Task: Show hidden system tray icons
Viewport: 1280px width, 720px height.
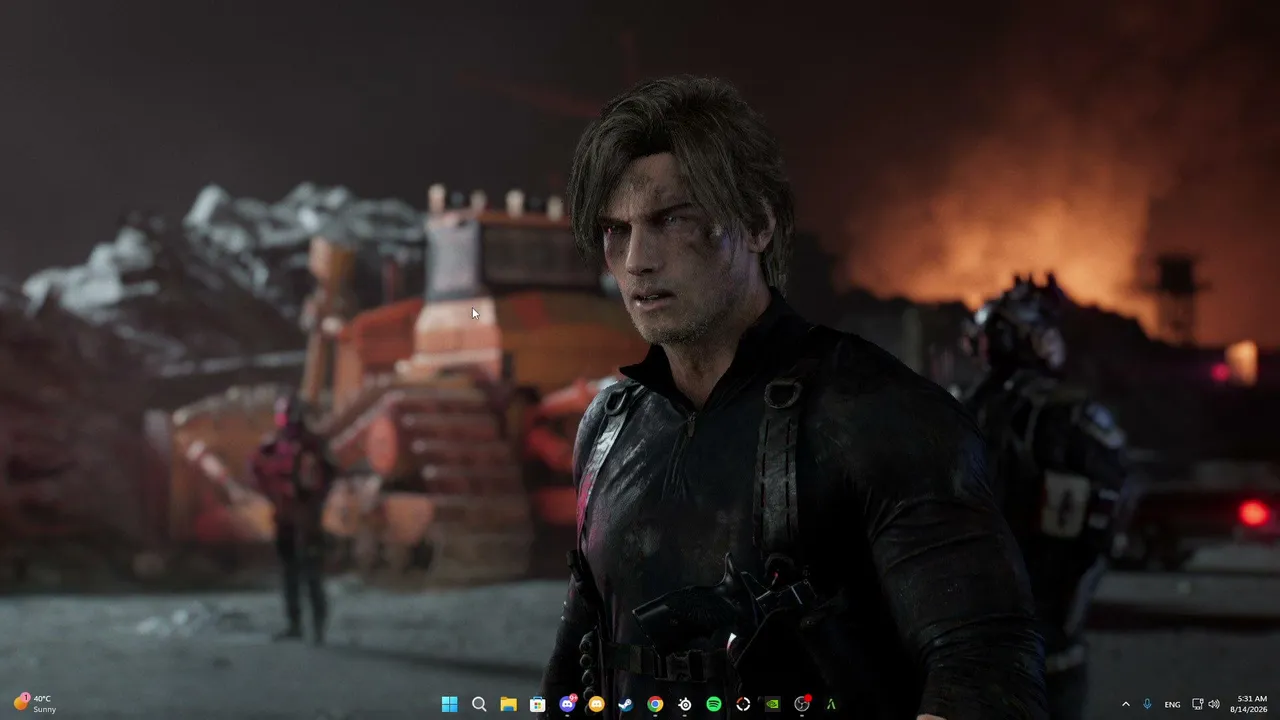Action: point(1126,704)
